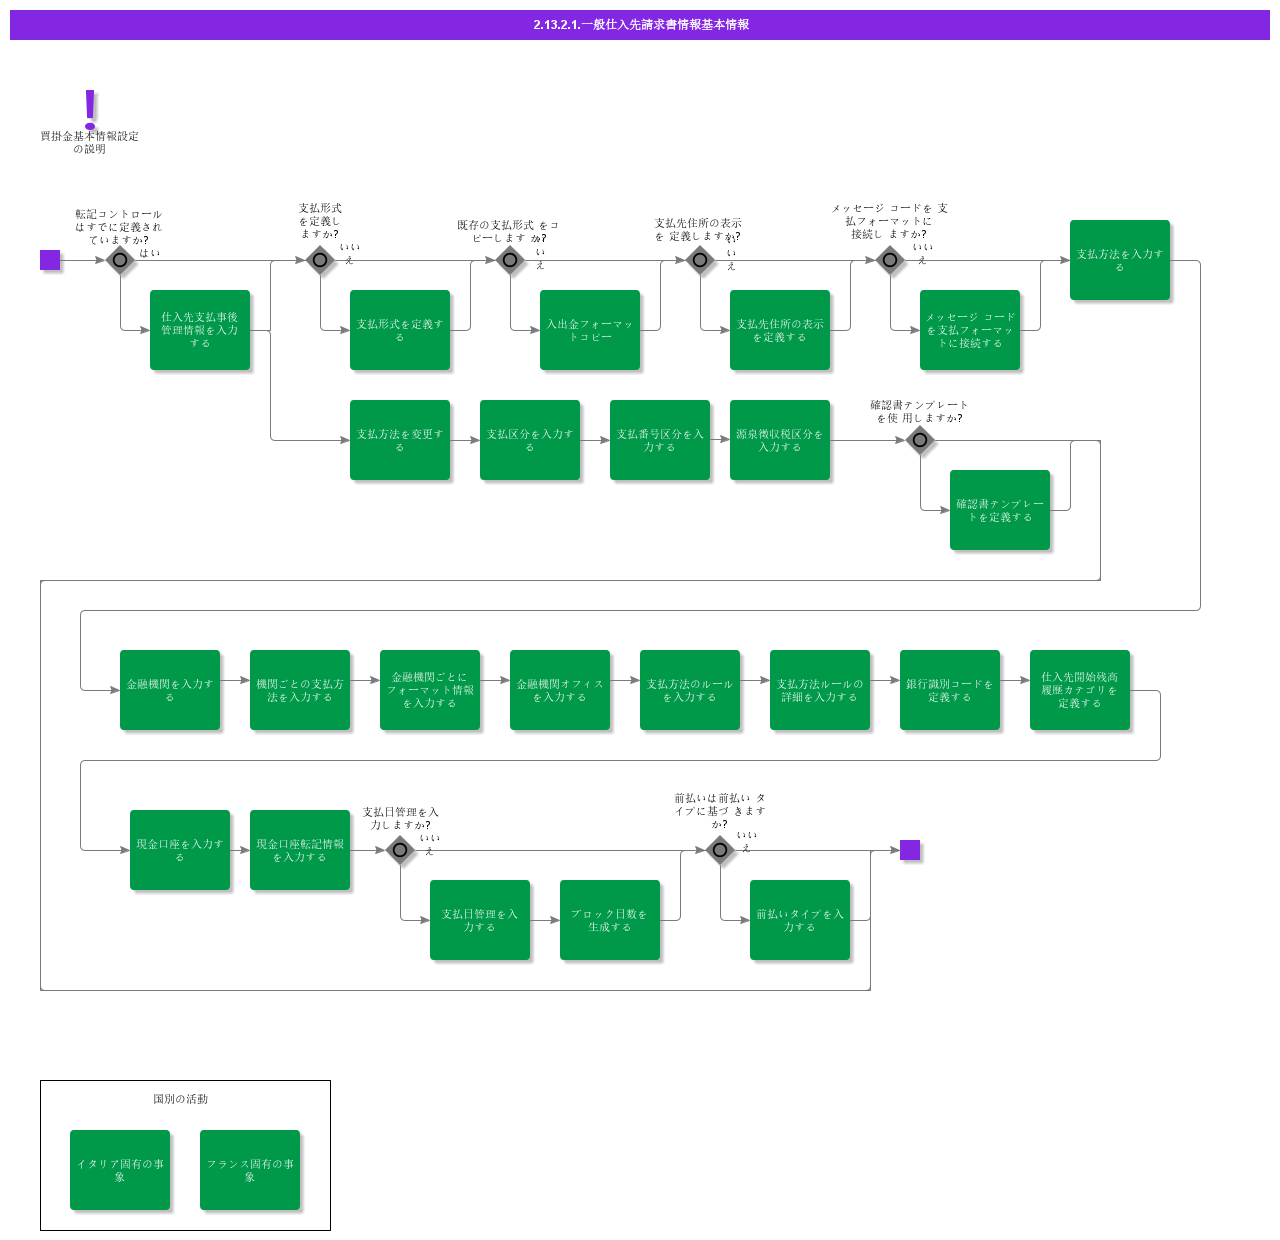
Task: Click the 支払日管理を入力しますか gateway diamond
Action: 400,850
